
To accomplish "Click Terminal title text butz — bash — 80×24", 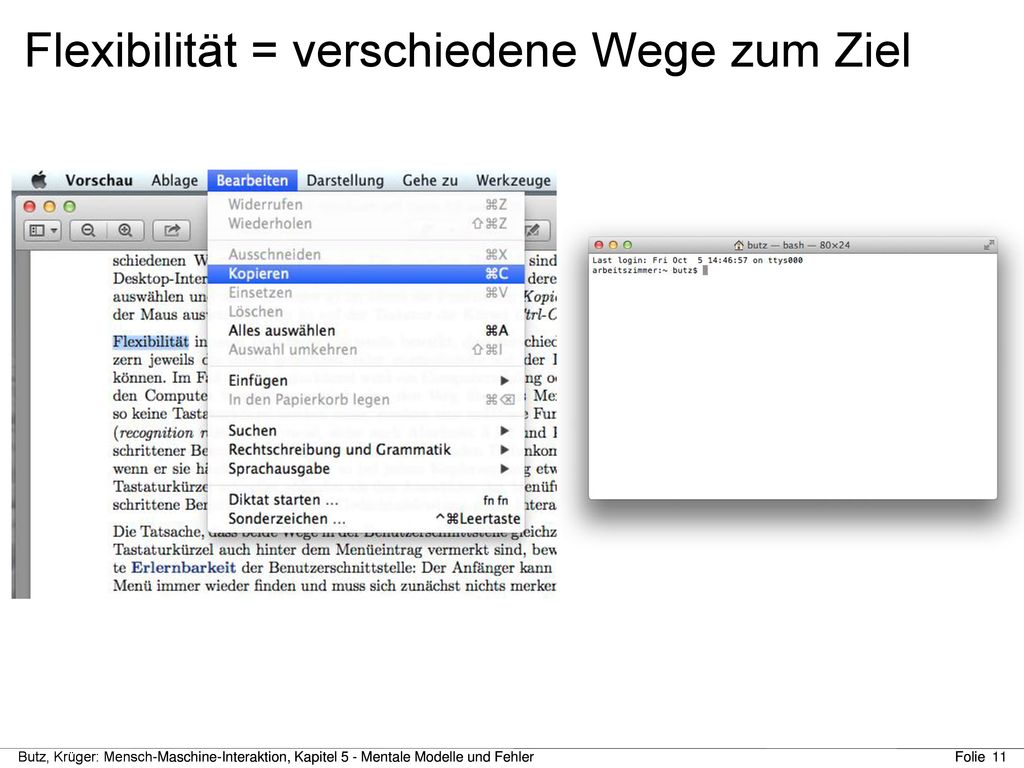I will [798, 245].
